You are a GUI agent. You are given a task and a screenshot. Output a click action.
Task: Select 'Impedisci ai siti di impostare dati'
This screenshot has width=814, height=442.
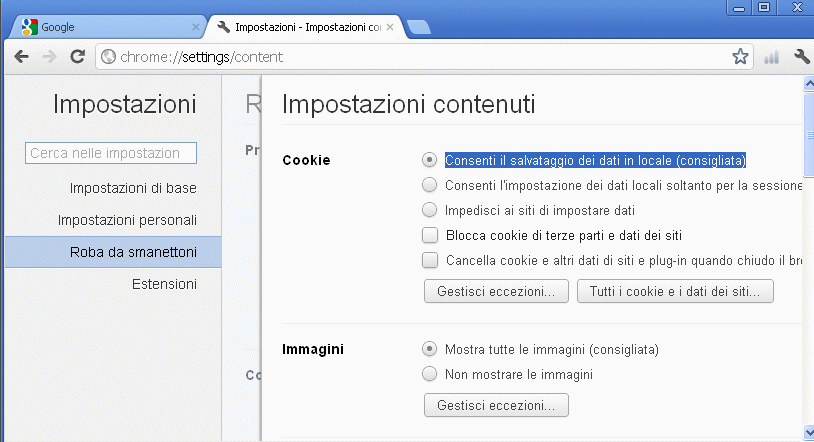(430, 210)
